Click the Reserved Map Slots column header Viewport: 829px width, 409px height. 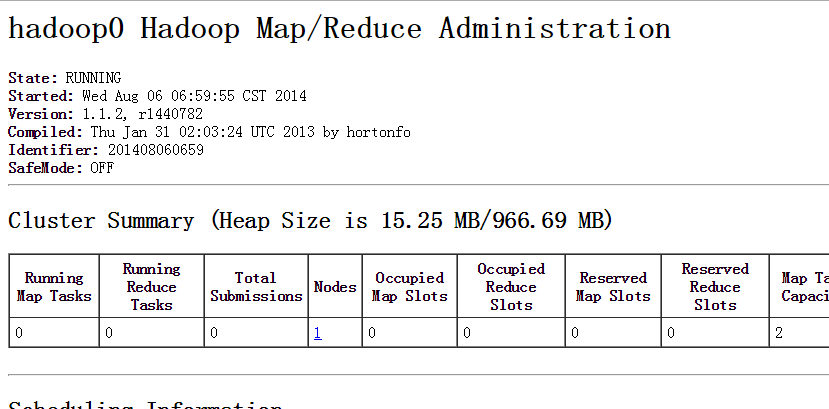tap(614, 287)
